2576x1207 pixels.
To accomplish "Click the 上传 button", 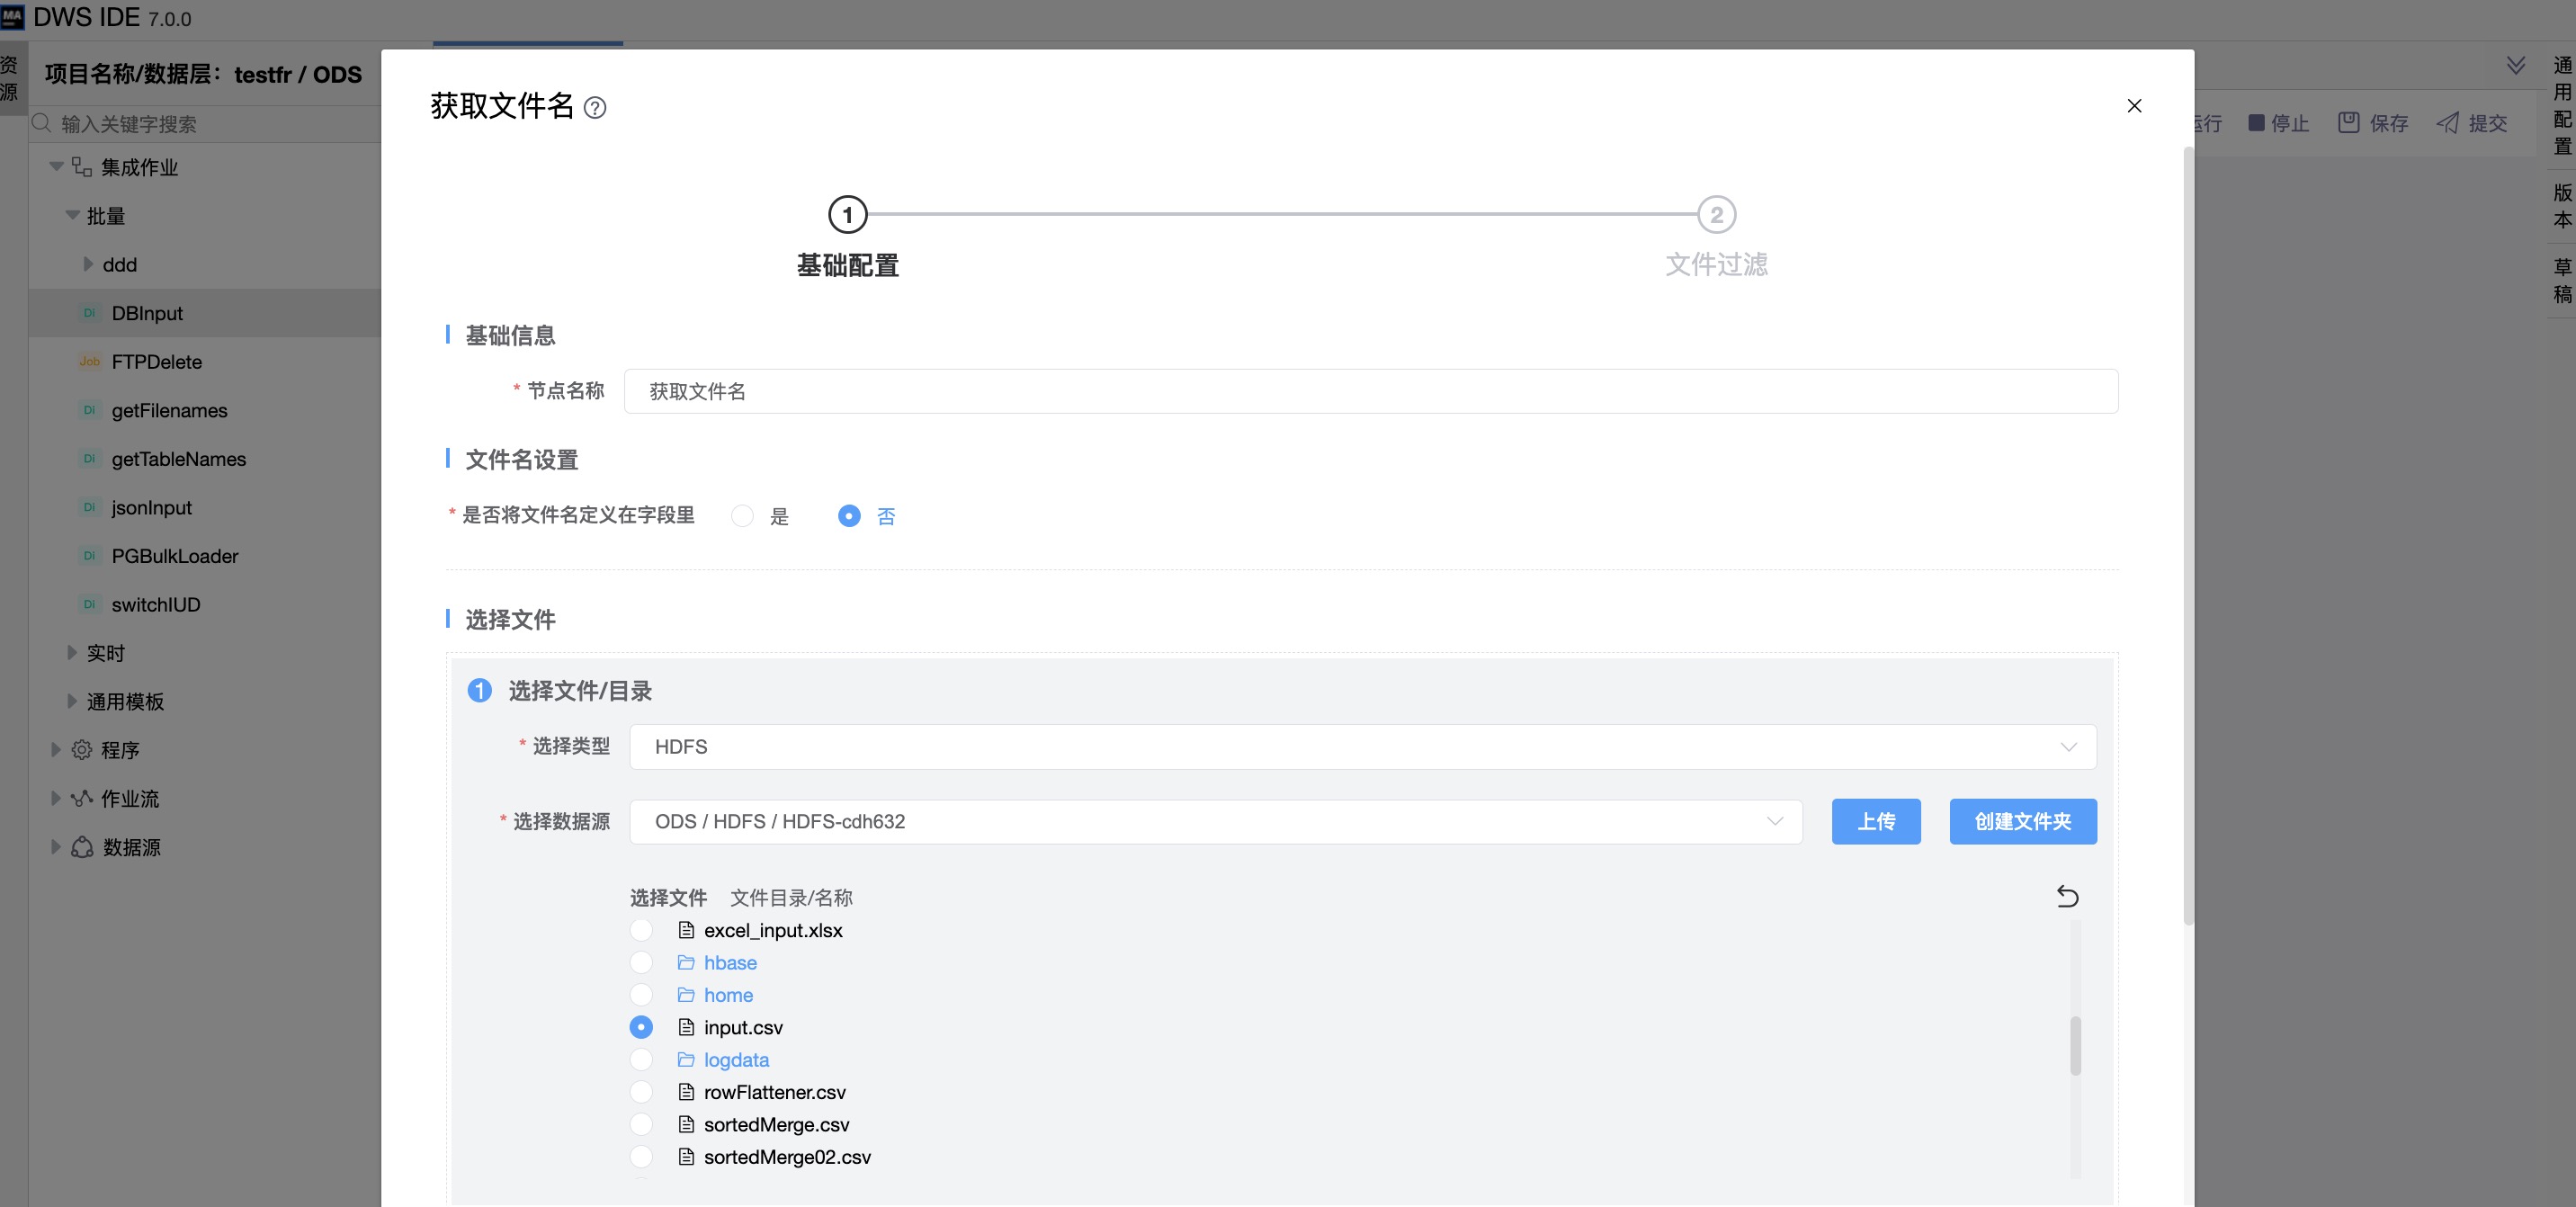I will click(x=1875, y=821).
